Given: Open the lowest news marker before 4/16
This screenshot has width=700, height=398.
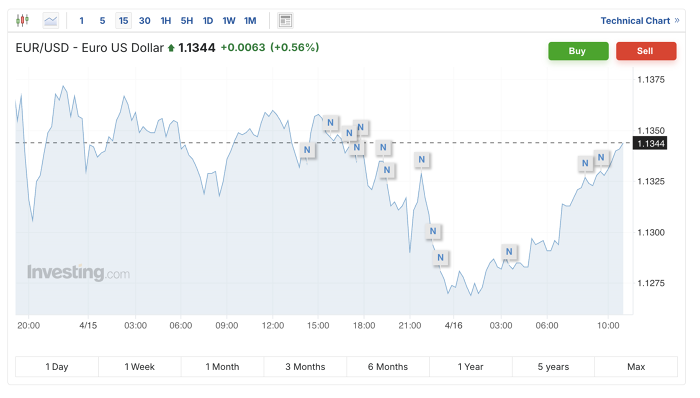Looking at the screenshot, I should click(x=441, y=257).
